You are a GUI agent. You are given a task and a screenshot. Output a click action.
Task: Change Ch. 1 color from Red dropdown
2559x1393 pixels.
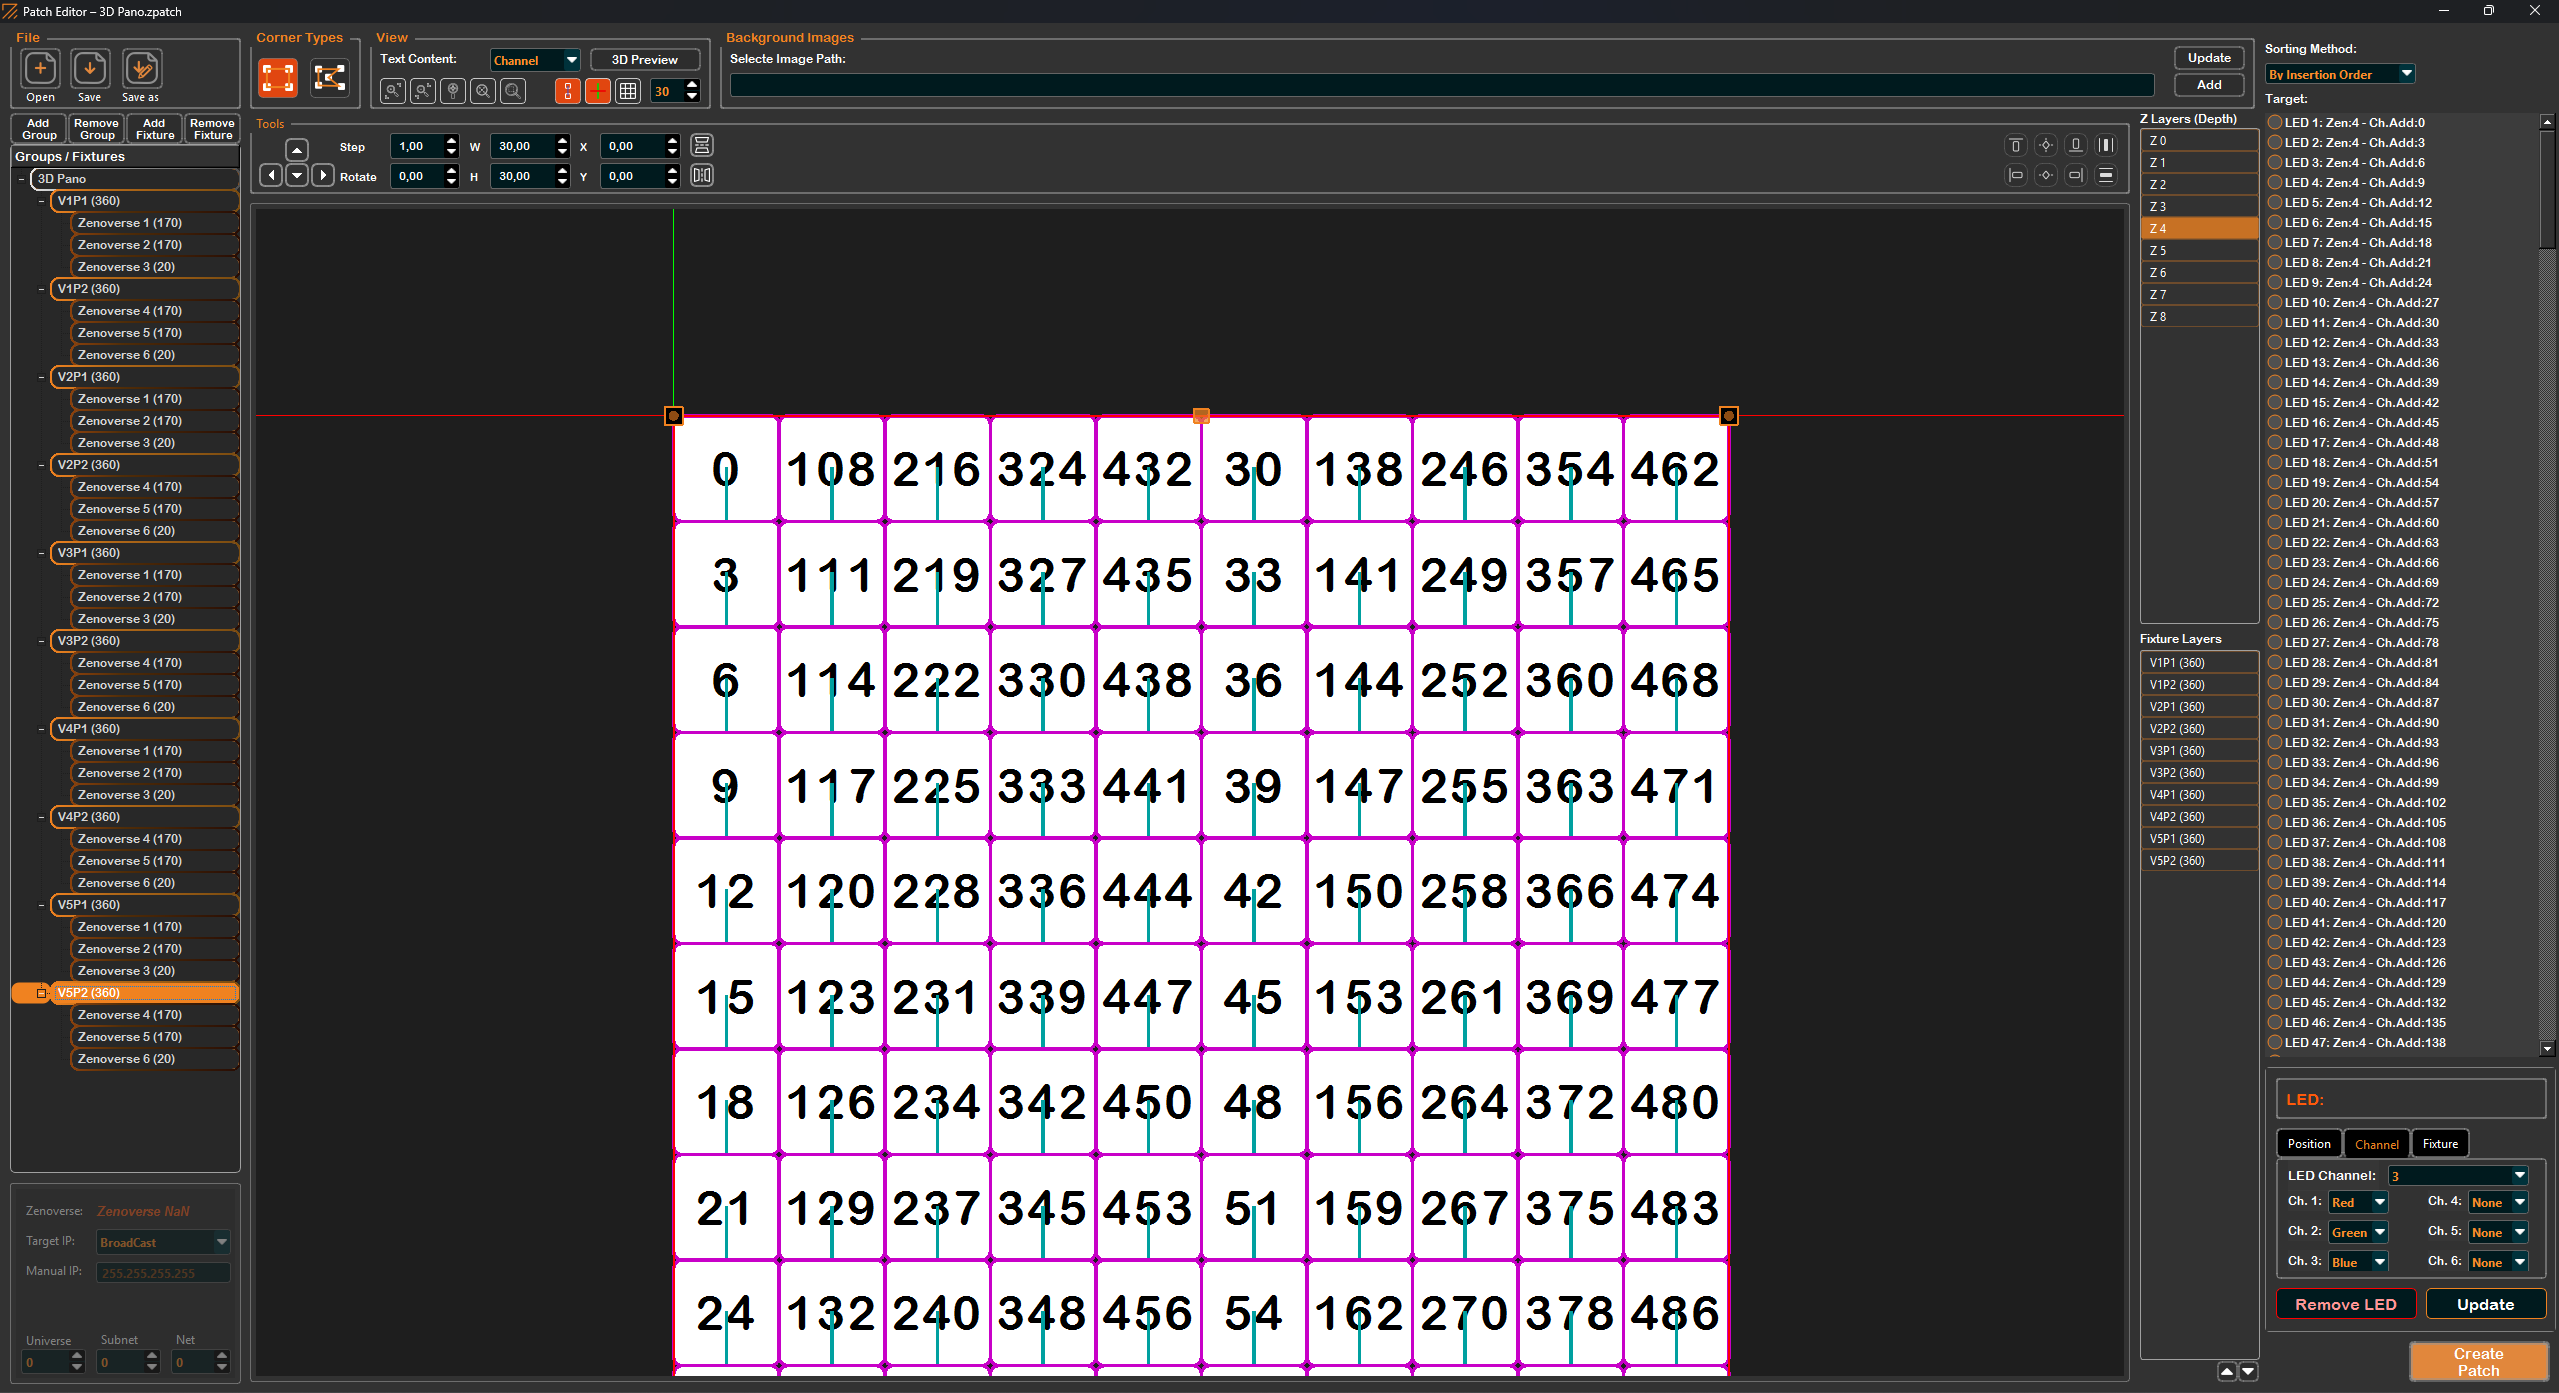(2357, 1202)
